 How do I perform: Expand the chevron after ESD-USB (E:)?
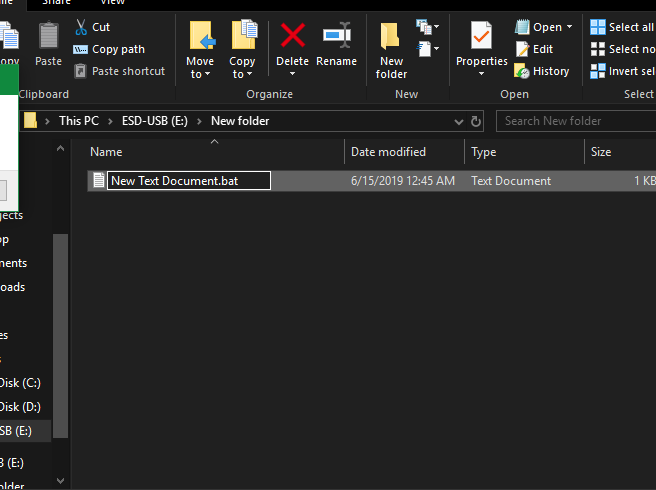pyautogui.click(x=200, y=121)
